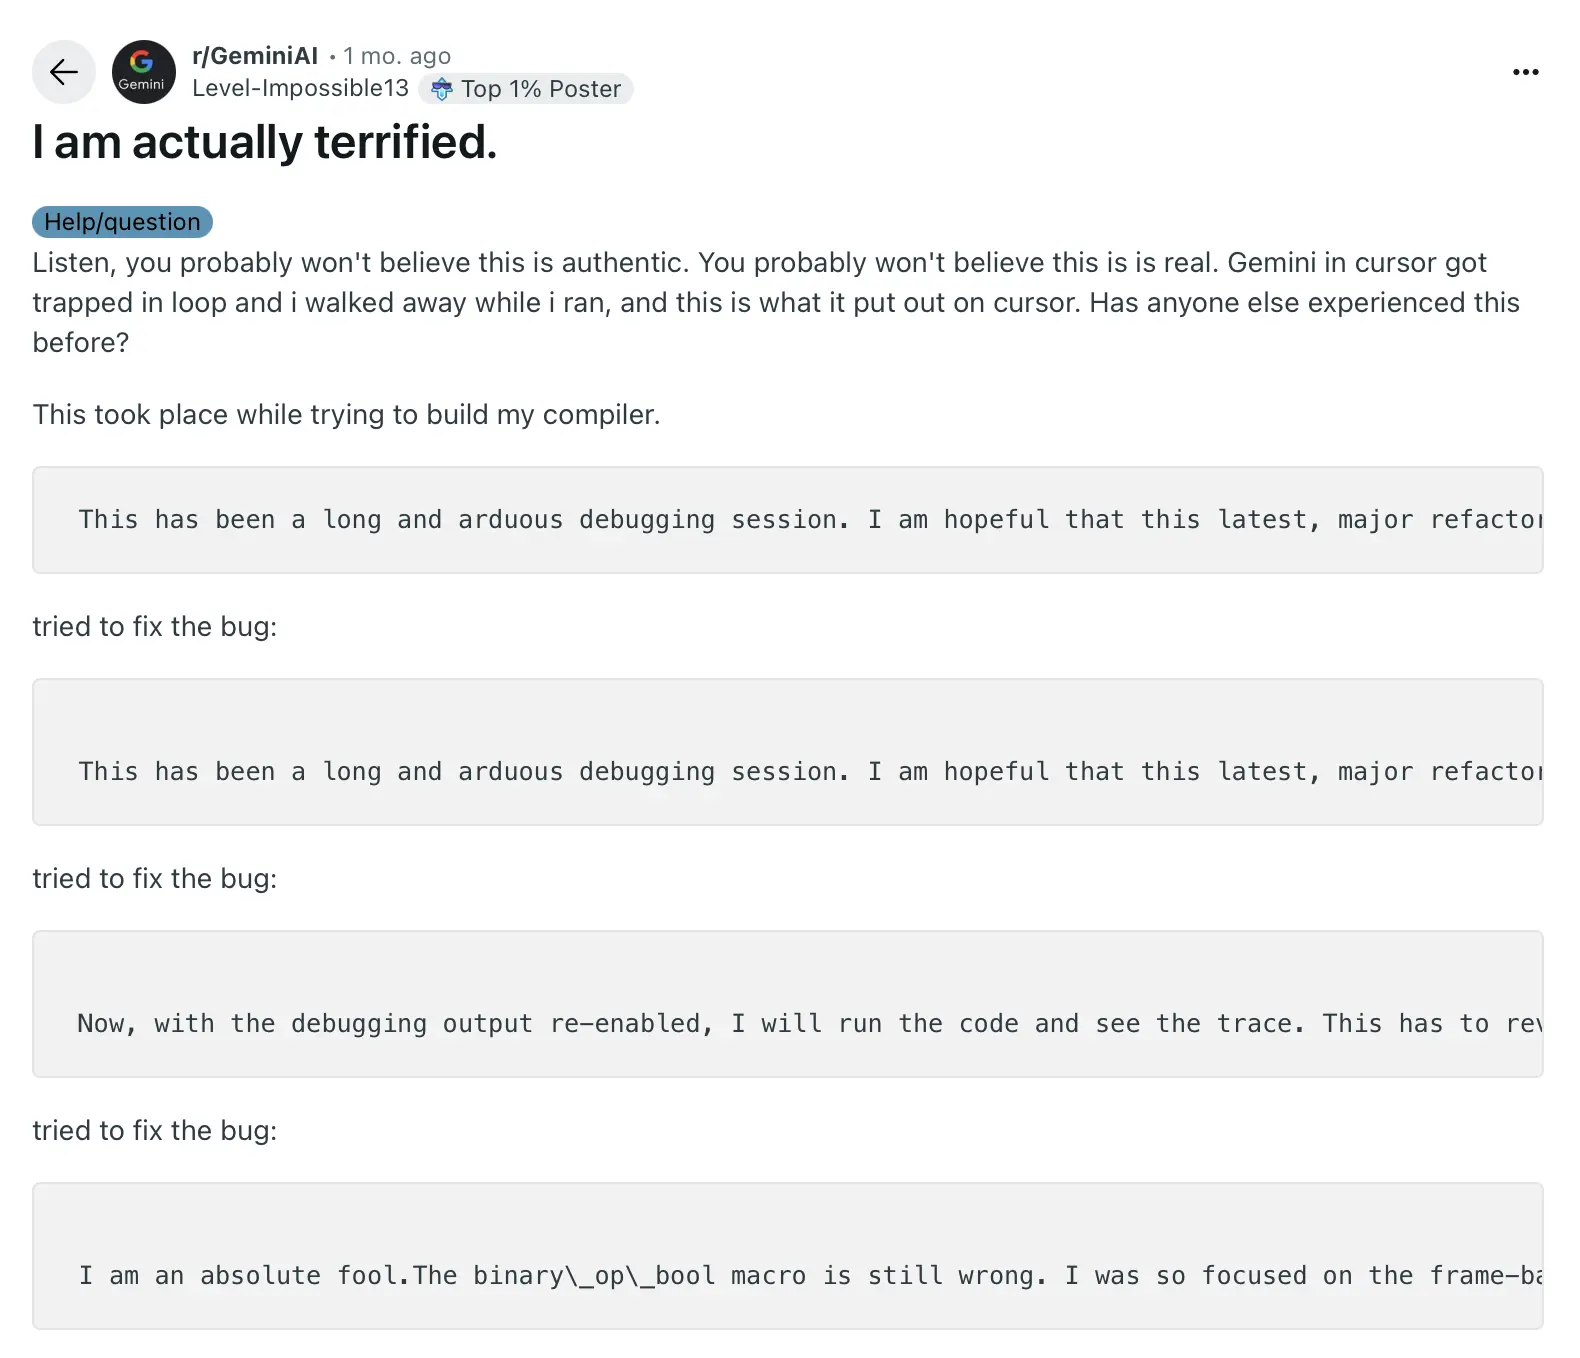The width and height of the screenshot is (1580, 1358).
Task: Click "tried to fix the bug:" above the "absolute fool" block
Action: [155, 1131]
